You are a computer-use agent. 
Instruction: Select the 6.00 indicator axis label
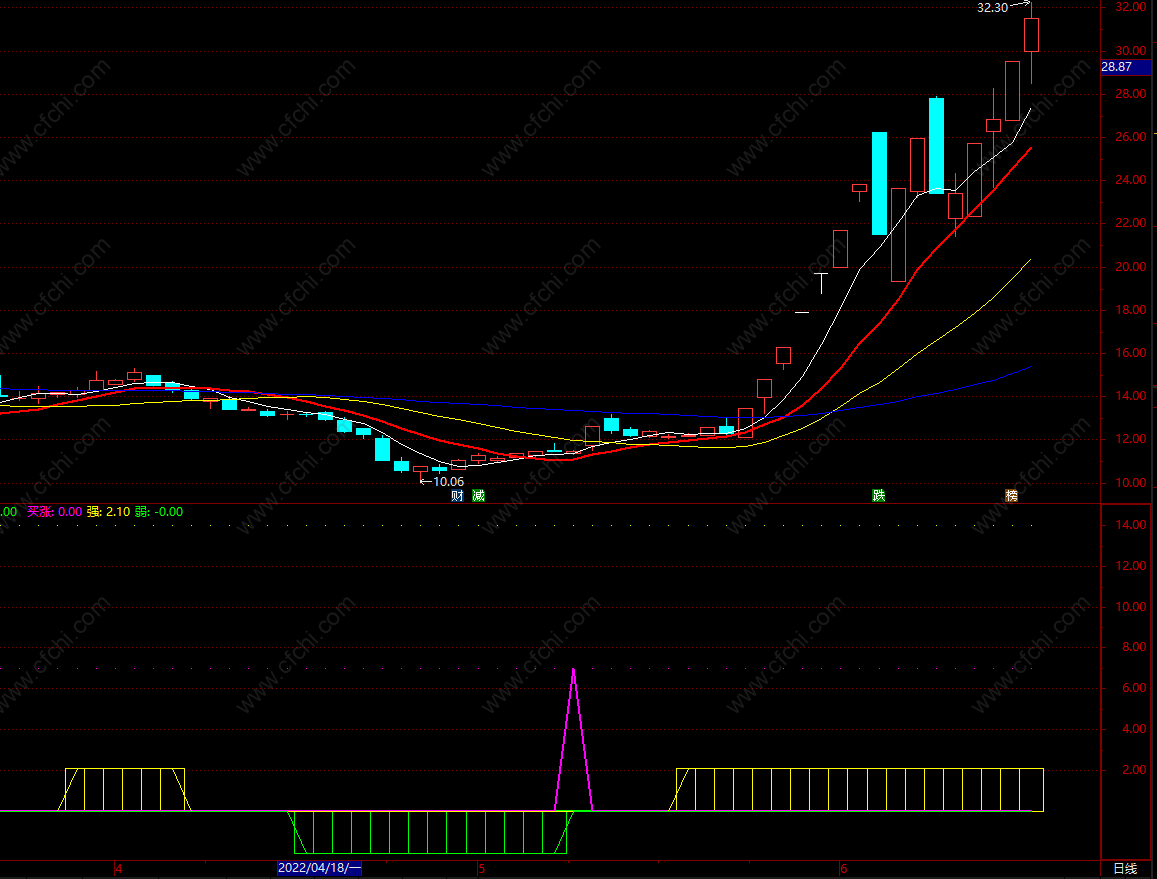pos(1133,688)
